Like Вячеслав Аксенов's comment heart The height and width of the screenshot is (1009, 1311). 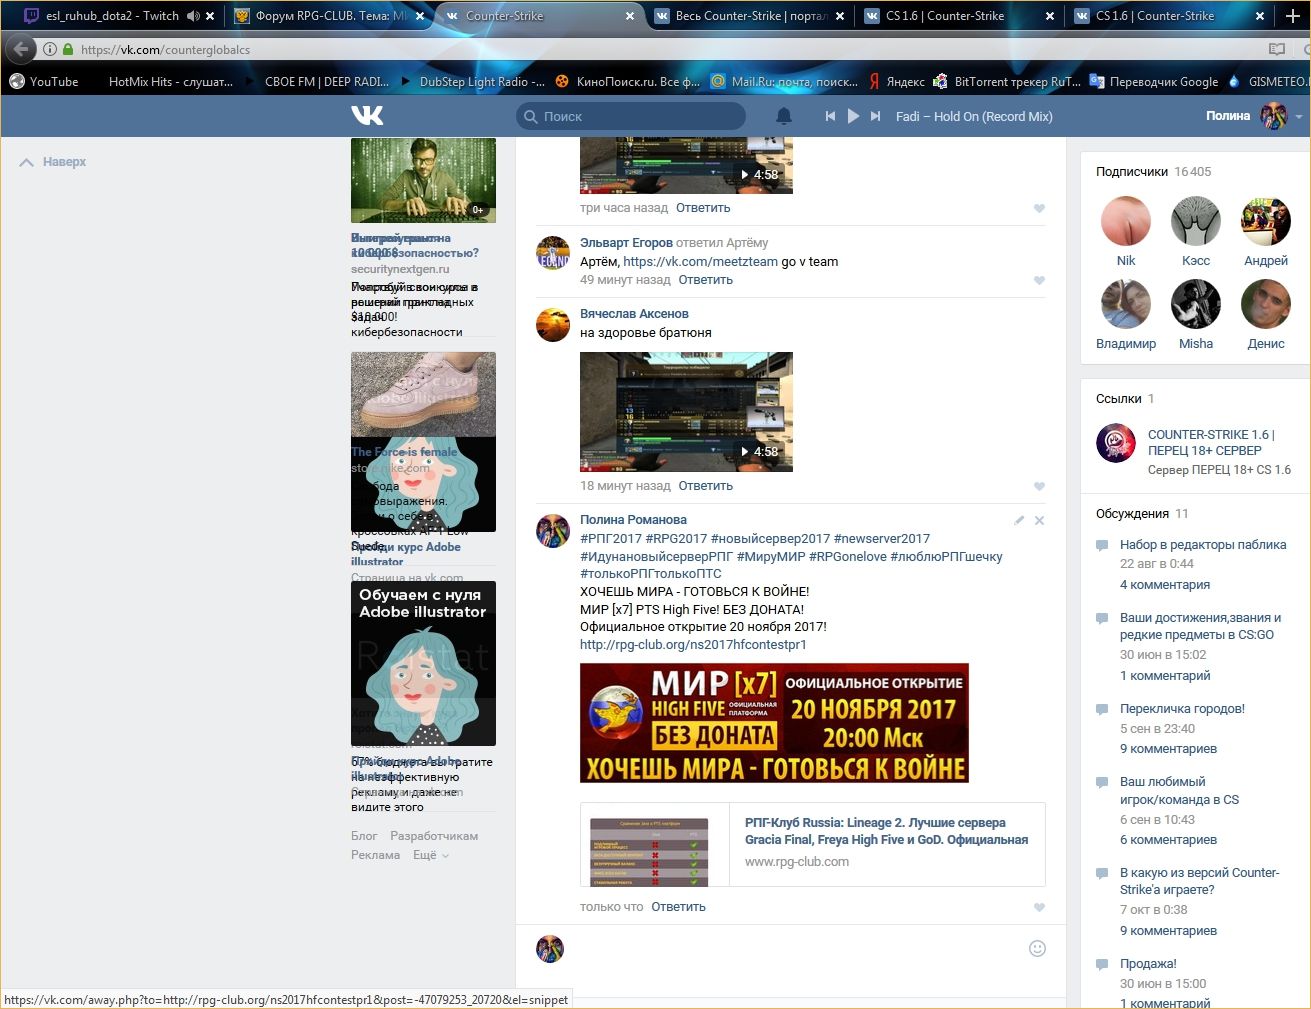point(1039,487)
